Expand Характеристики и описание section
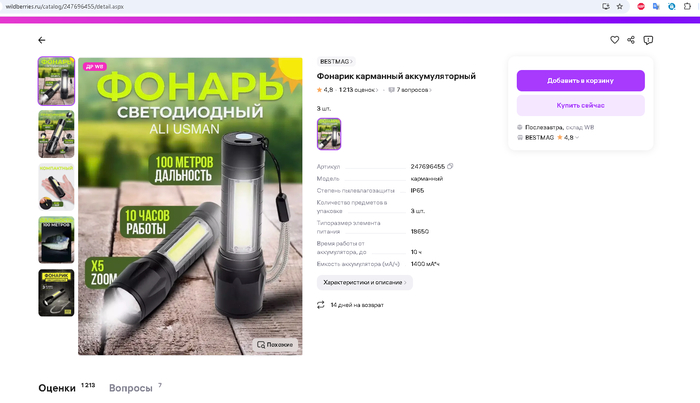700x403 pixels. click(x=365, y=283)
